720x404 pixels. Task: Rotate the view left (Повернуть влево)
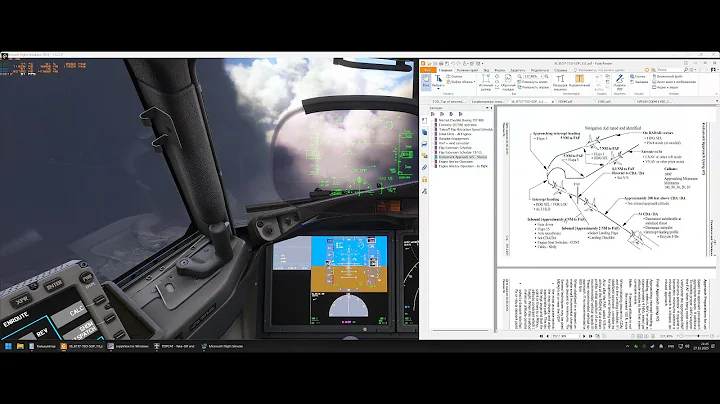(x=533, y=82)
